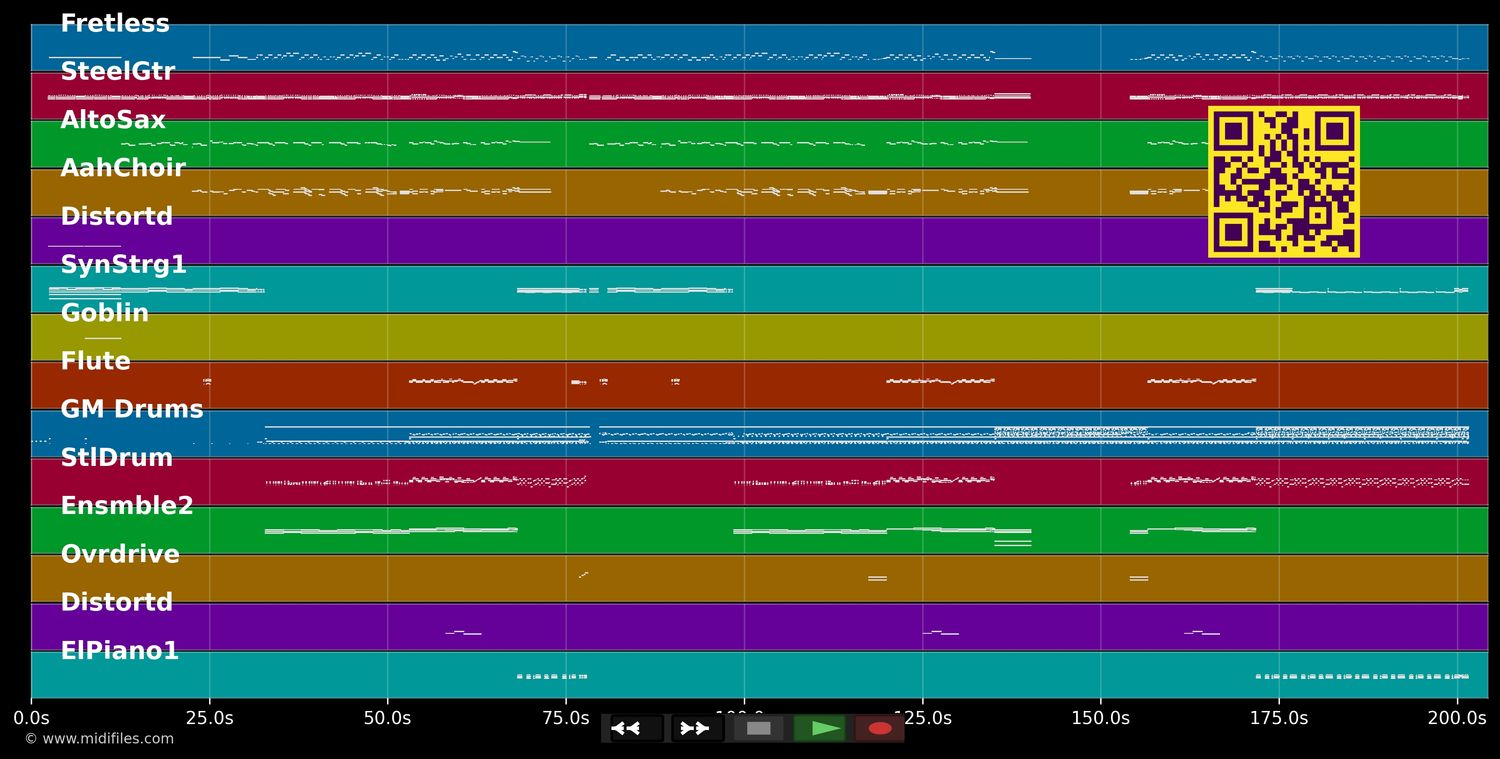Start playback with the green play button
1500x759 pixels.
(819, 728)
